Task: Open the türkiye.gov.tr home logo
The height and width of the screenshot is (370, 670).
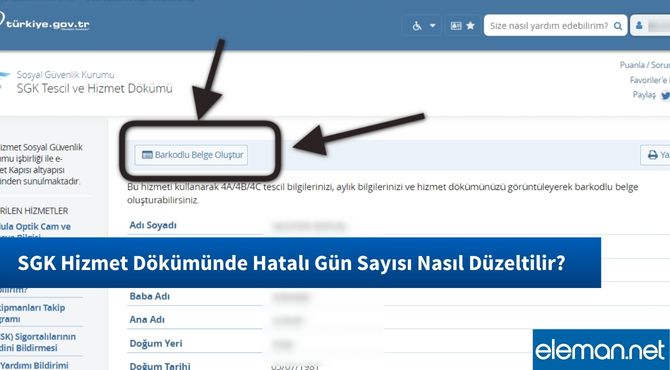Action: coord(44,23)
